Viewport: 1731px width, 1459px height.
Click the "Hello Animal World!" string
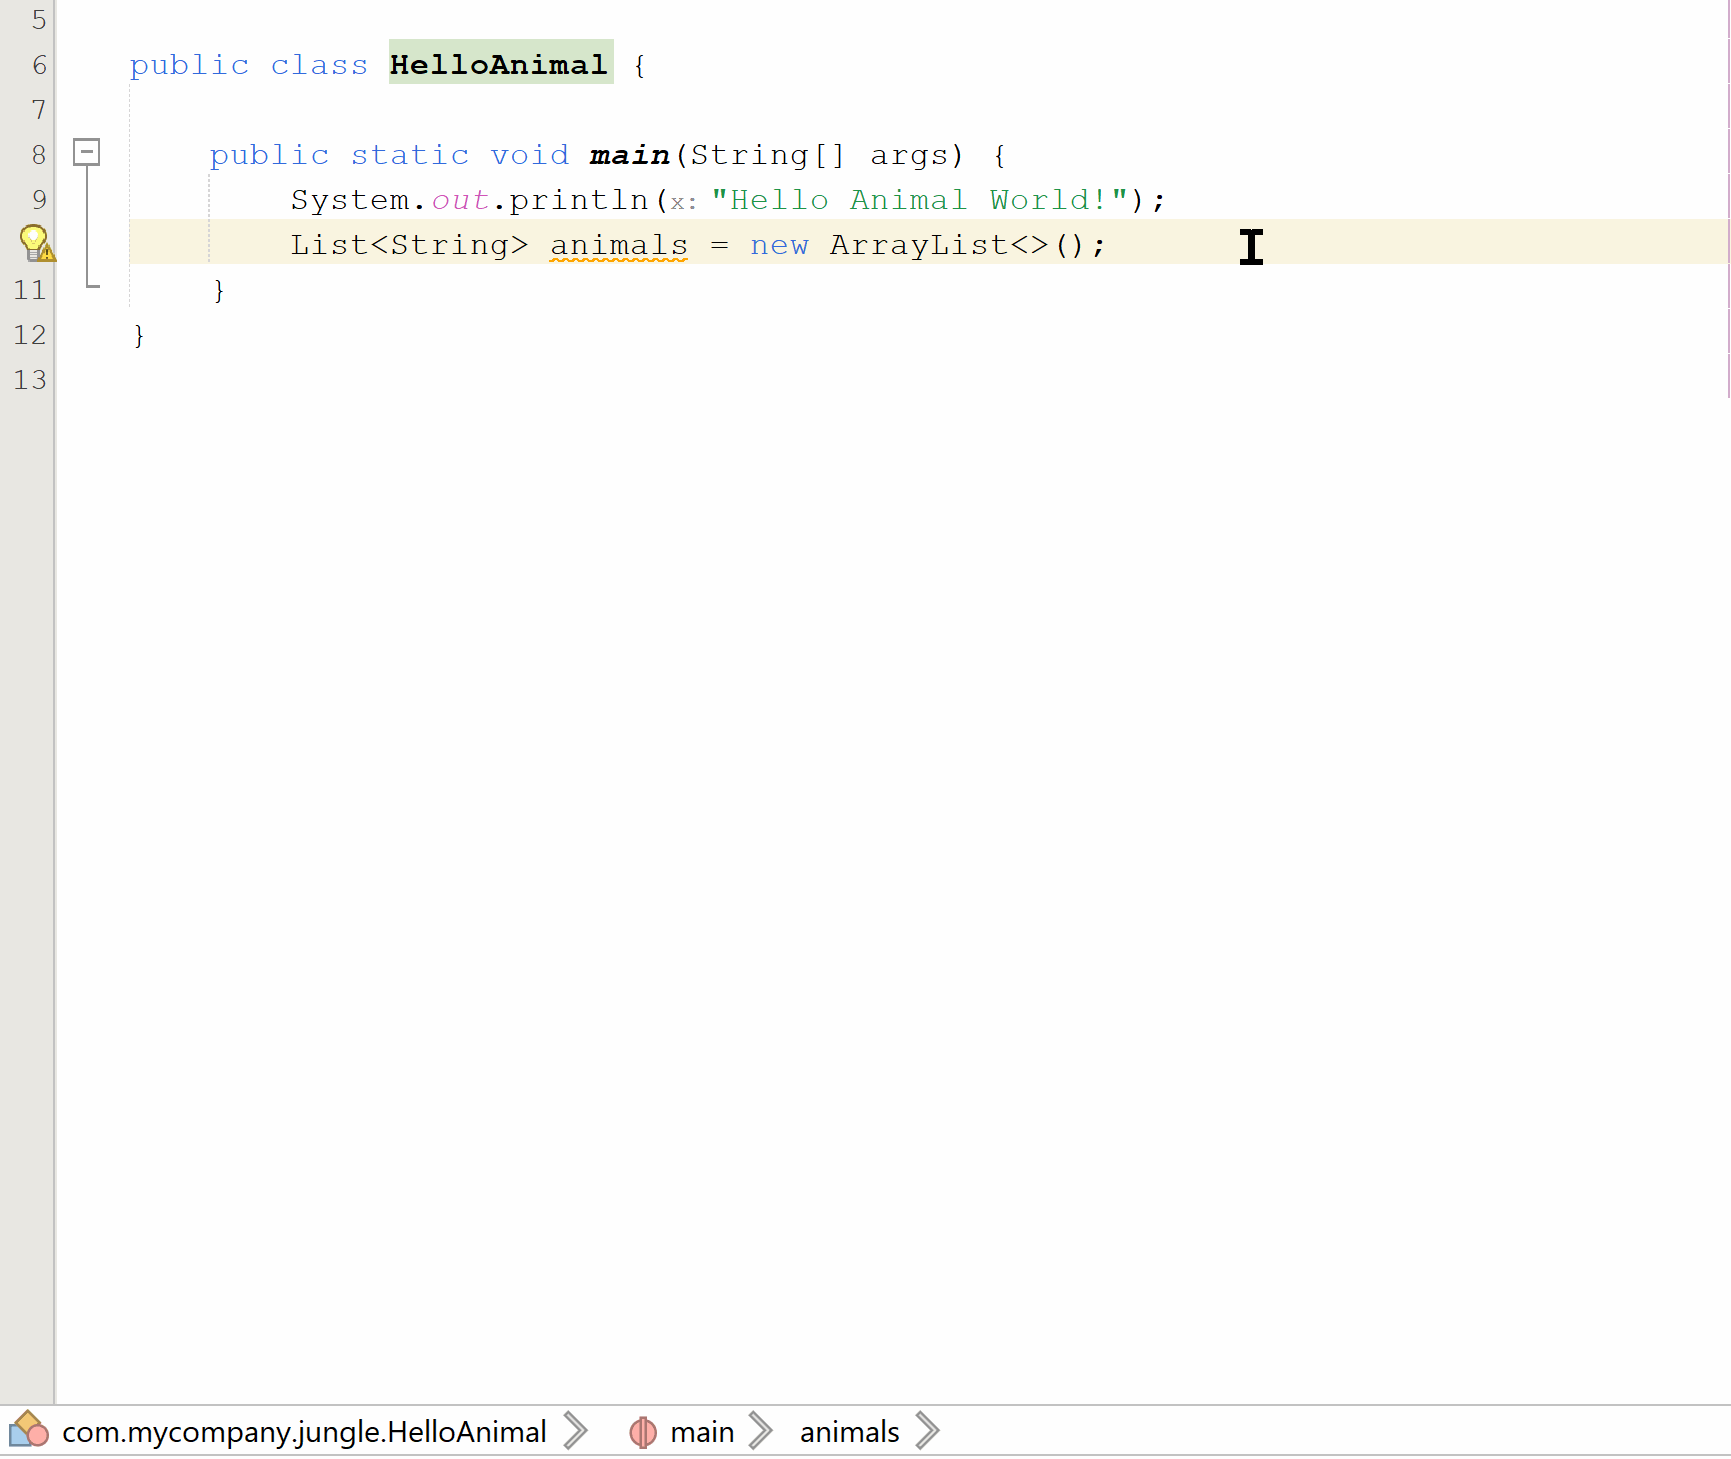click(x=919, y=200)
